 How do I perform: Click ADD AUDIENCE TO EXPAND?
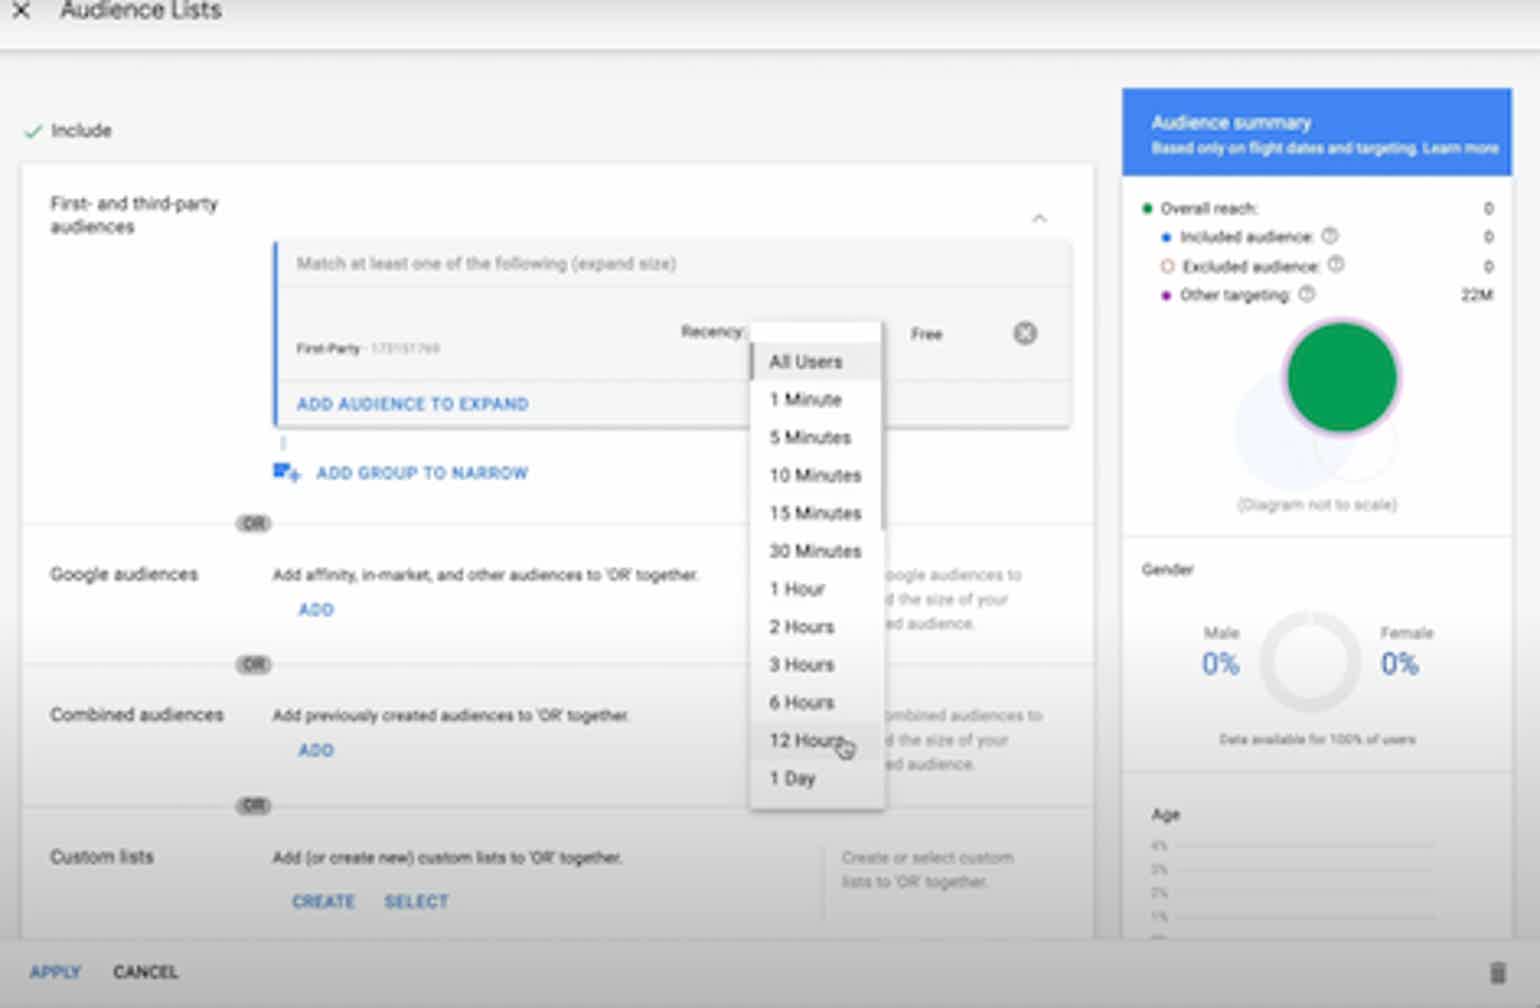coord(412,404)
